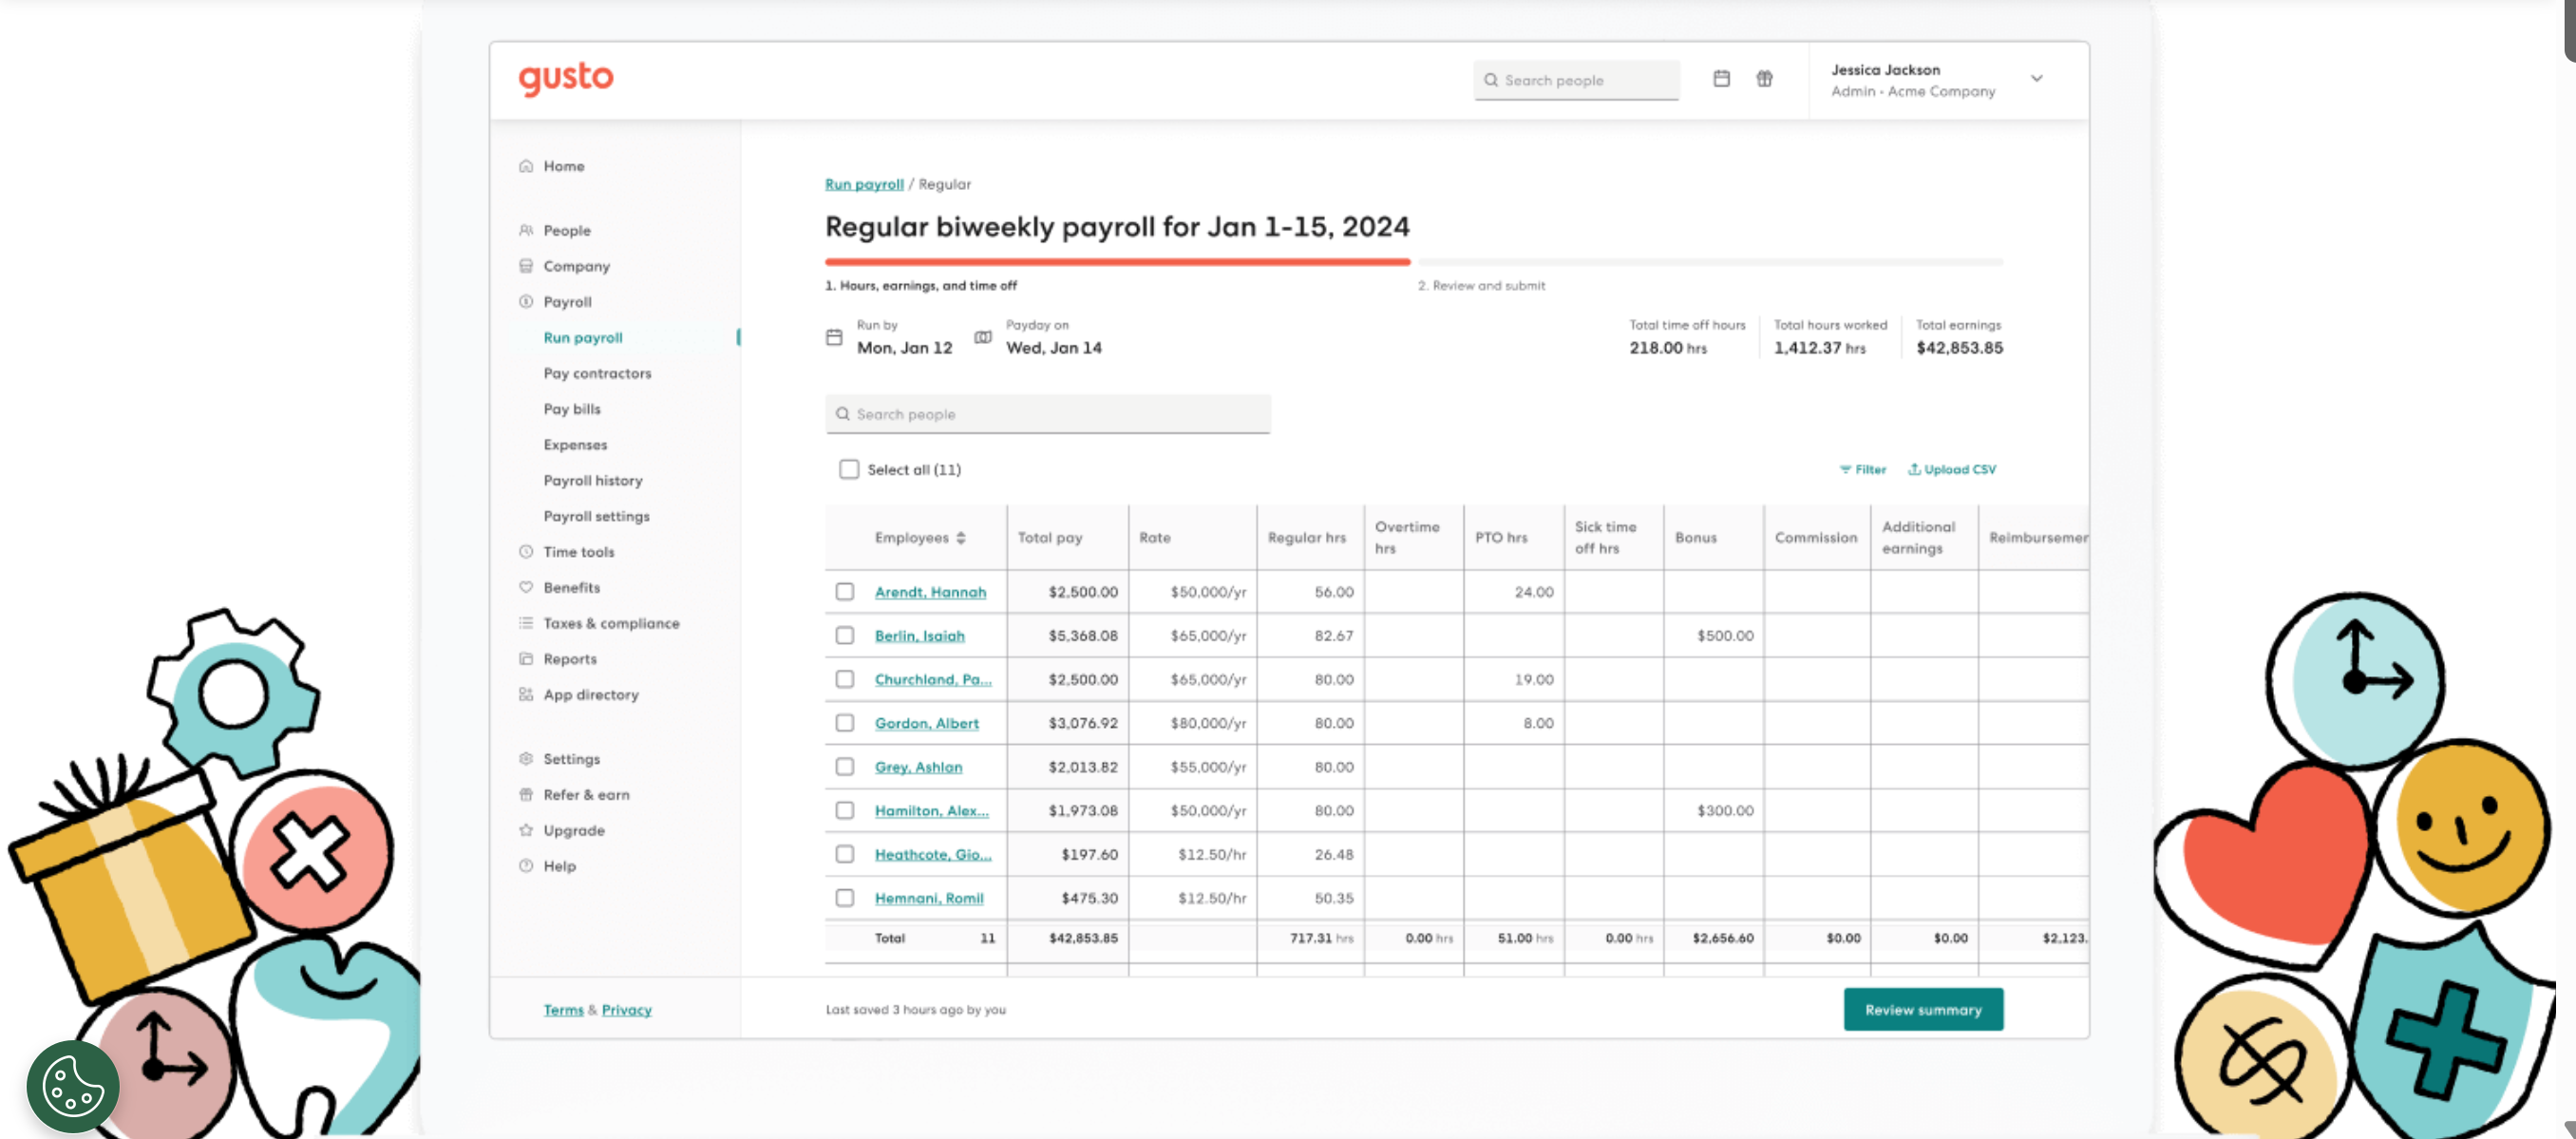Click the App directory icon
This screenshot has width=2576, height=1139.
click(526, 694)
